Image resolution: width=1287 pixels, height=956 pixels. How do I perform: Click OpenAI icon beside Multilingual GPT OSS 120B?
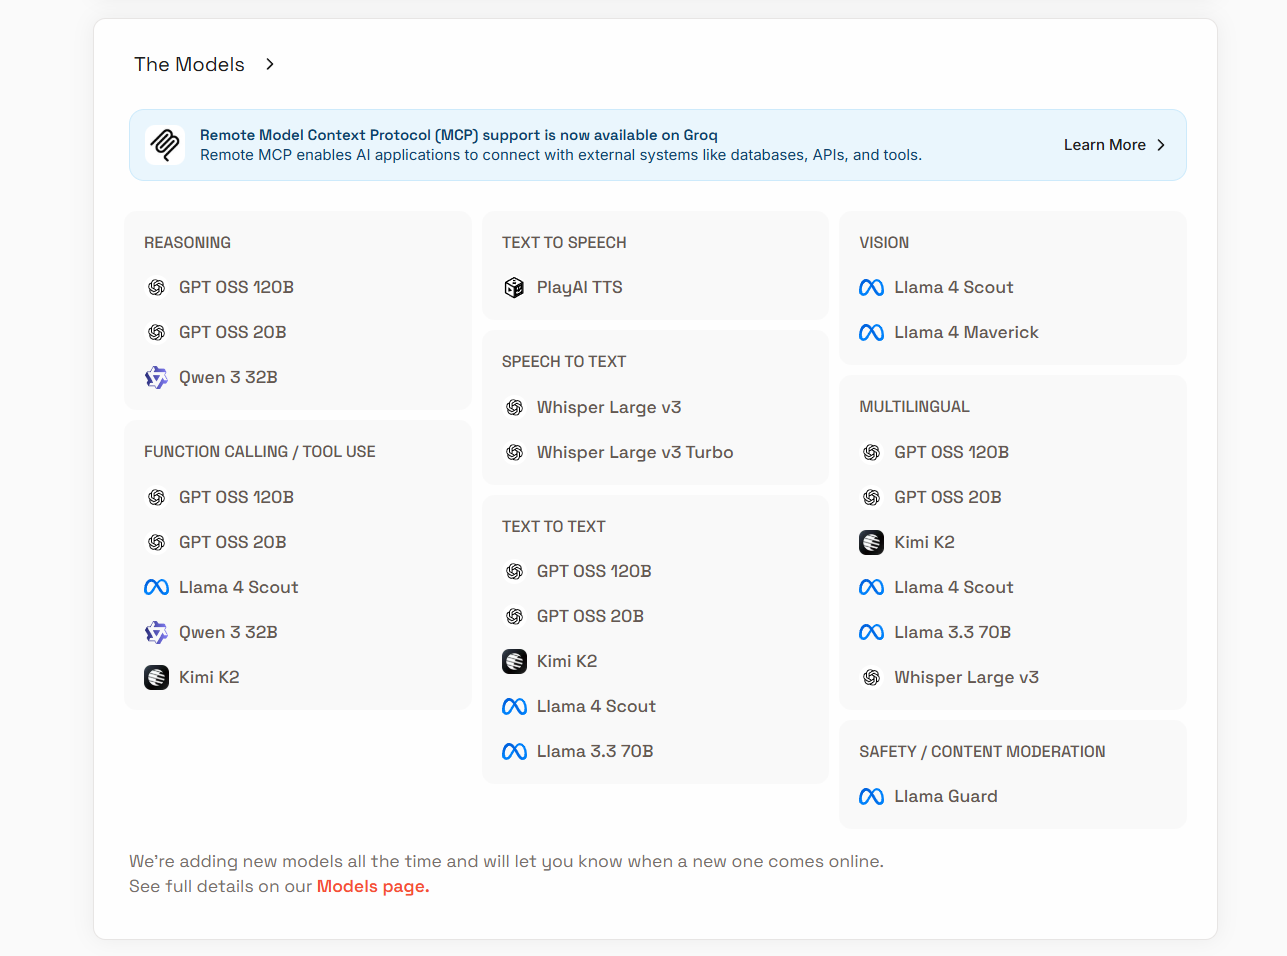[x=871, y=453]
